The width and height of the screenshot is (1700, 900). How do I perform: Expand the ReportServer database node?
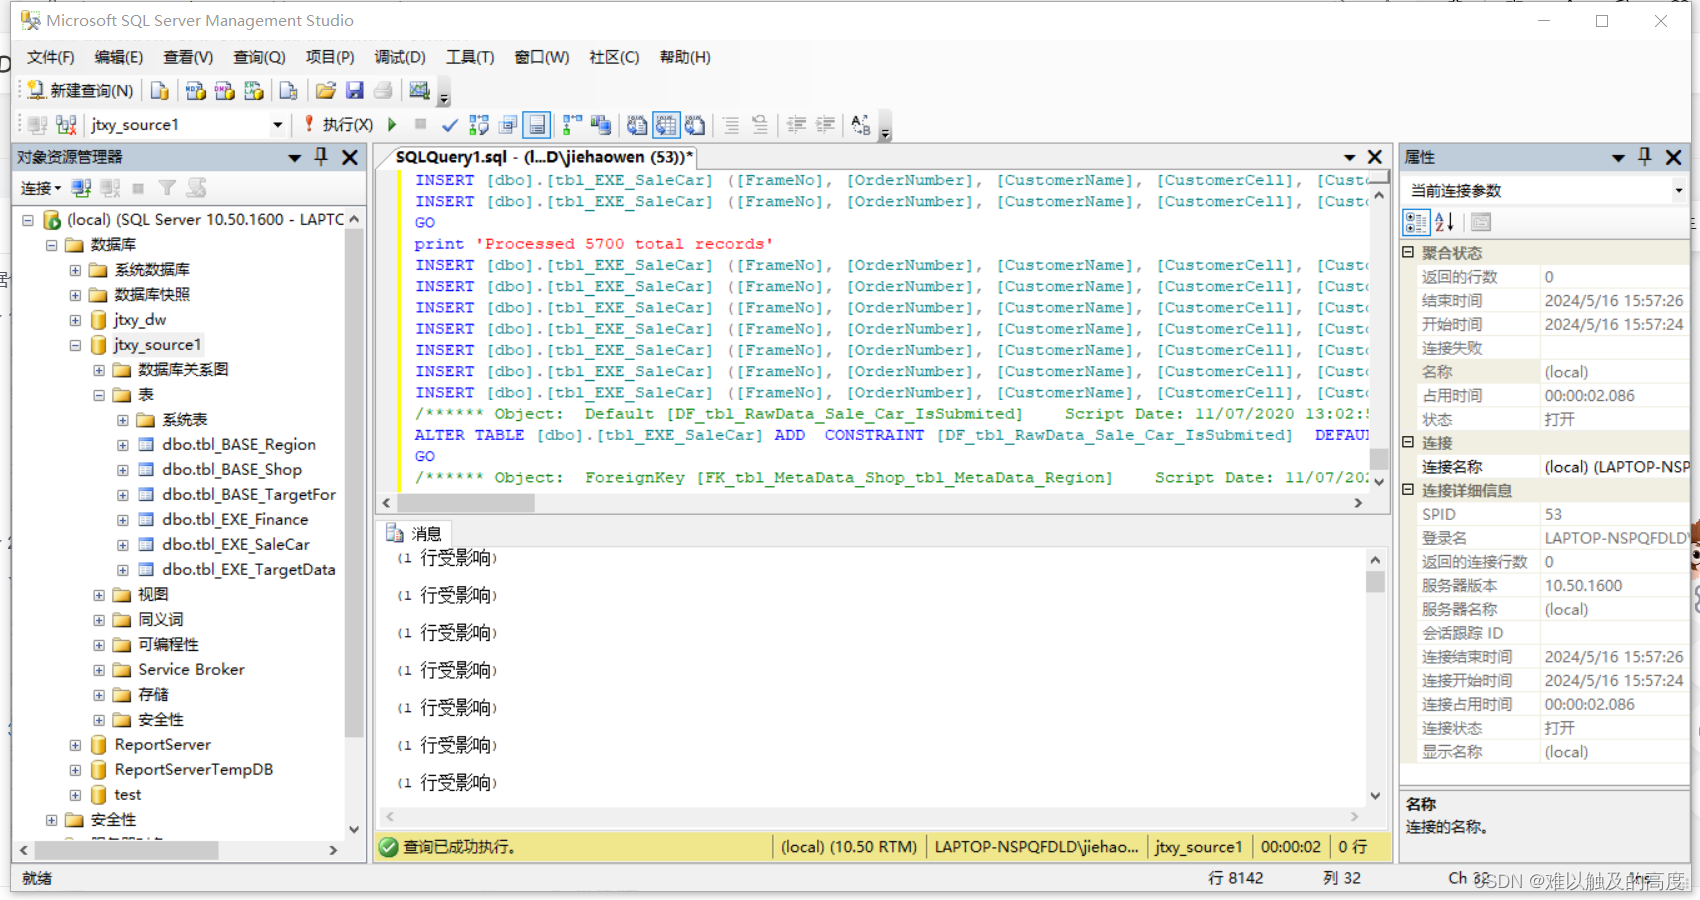pos(75,745)
